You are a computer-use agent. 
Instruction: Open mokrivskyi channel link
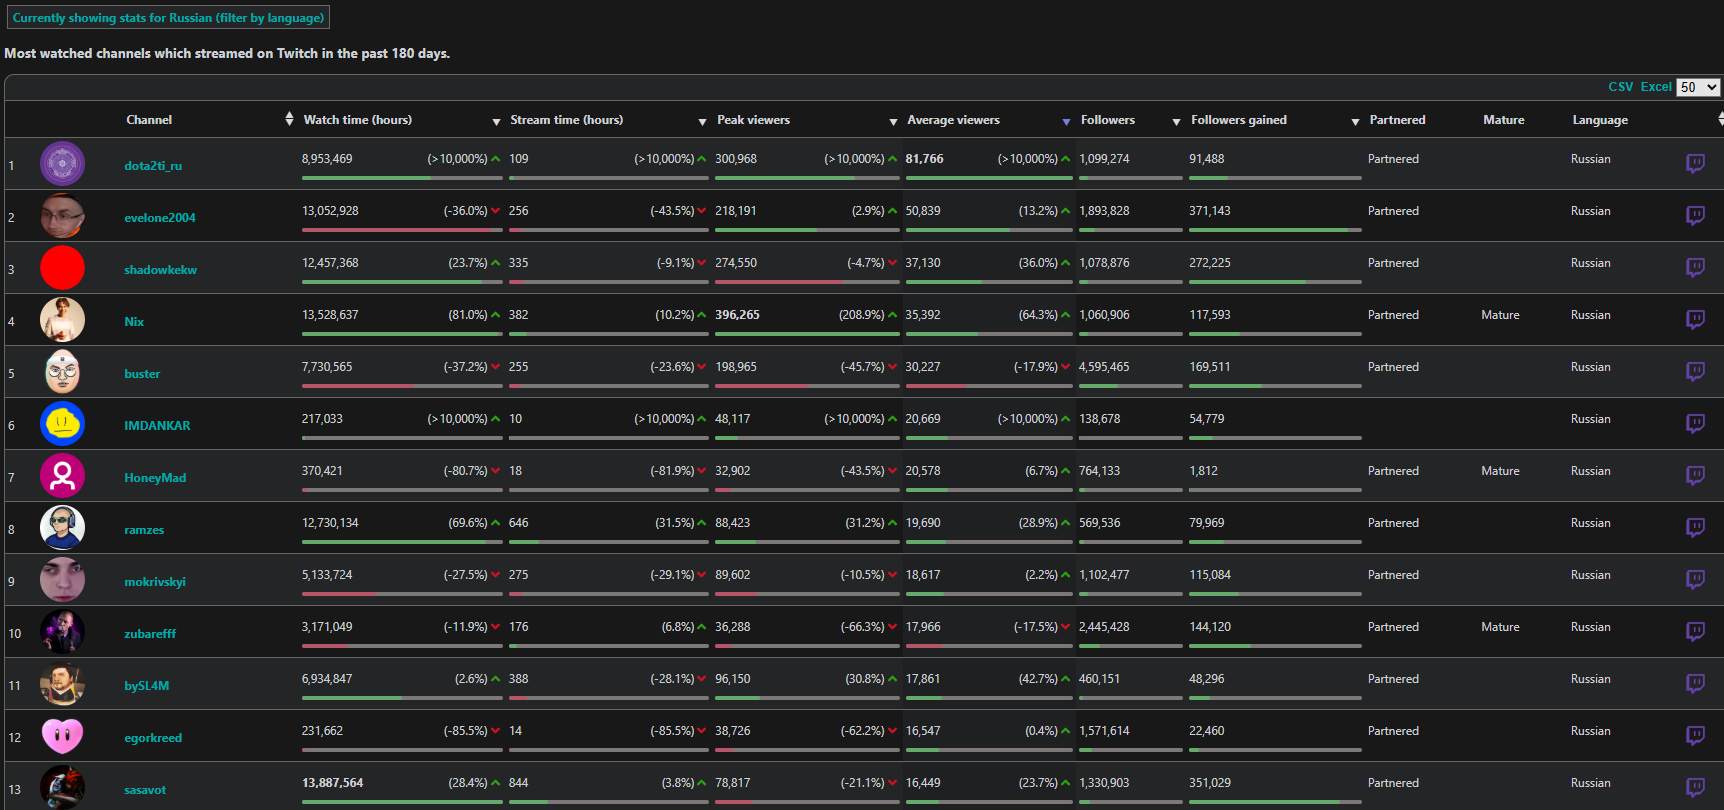(x=155, y=582)
